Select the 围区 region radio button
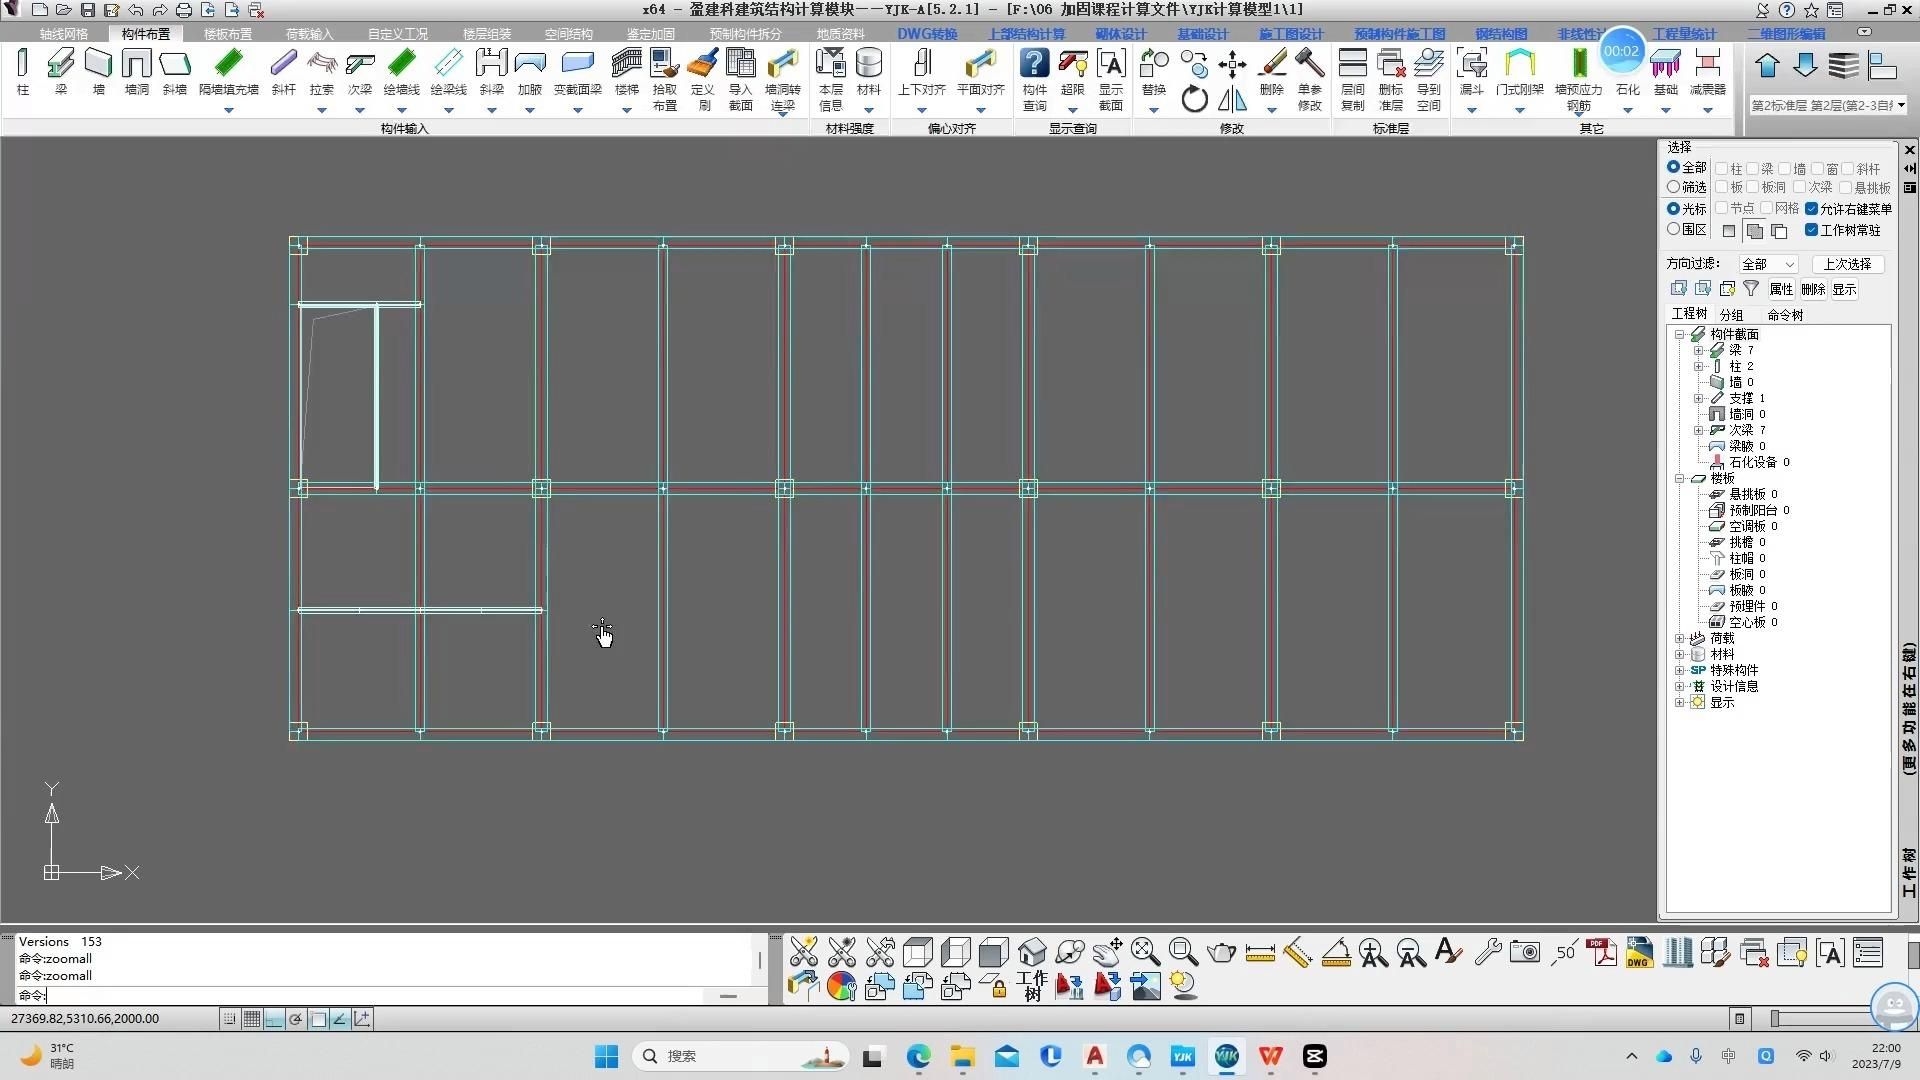 click(1673, 229)
